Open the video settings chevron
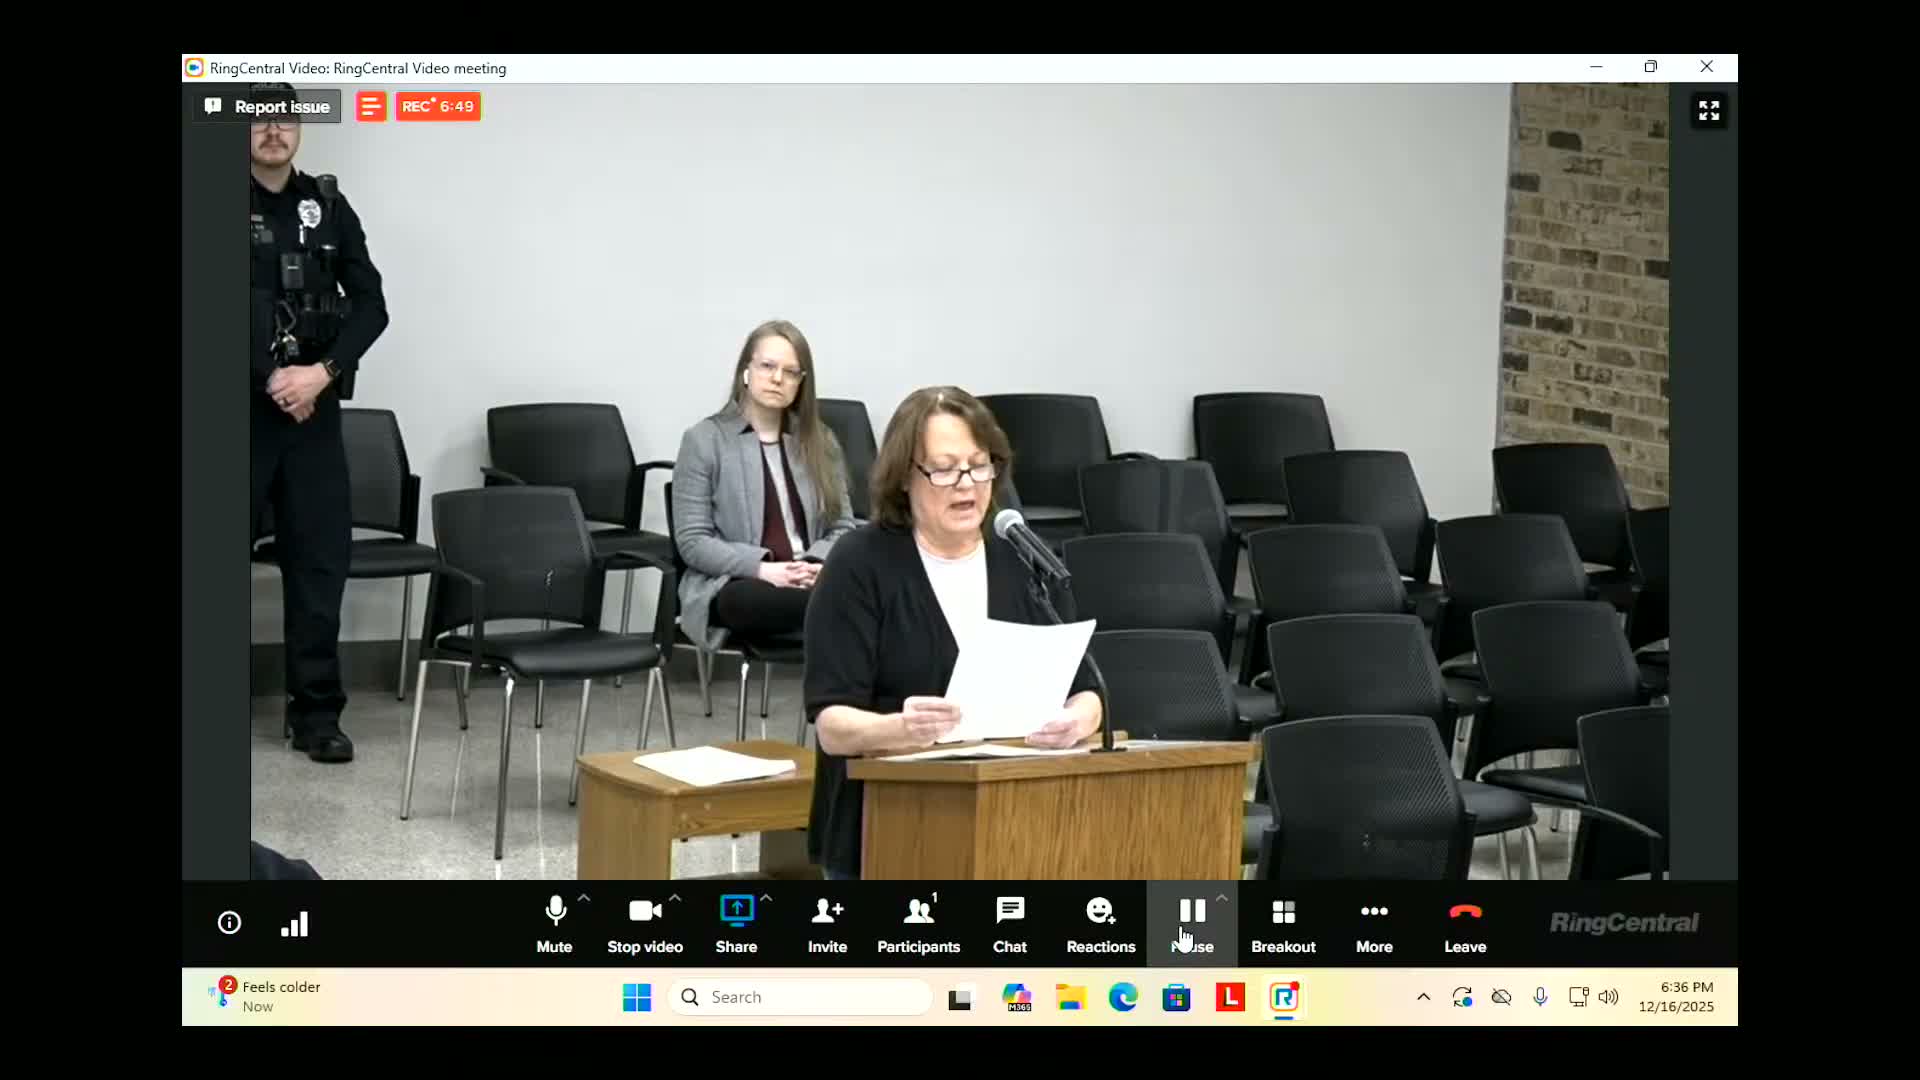 click(x=675, y=898)
